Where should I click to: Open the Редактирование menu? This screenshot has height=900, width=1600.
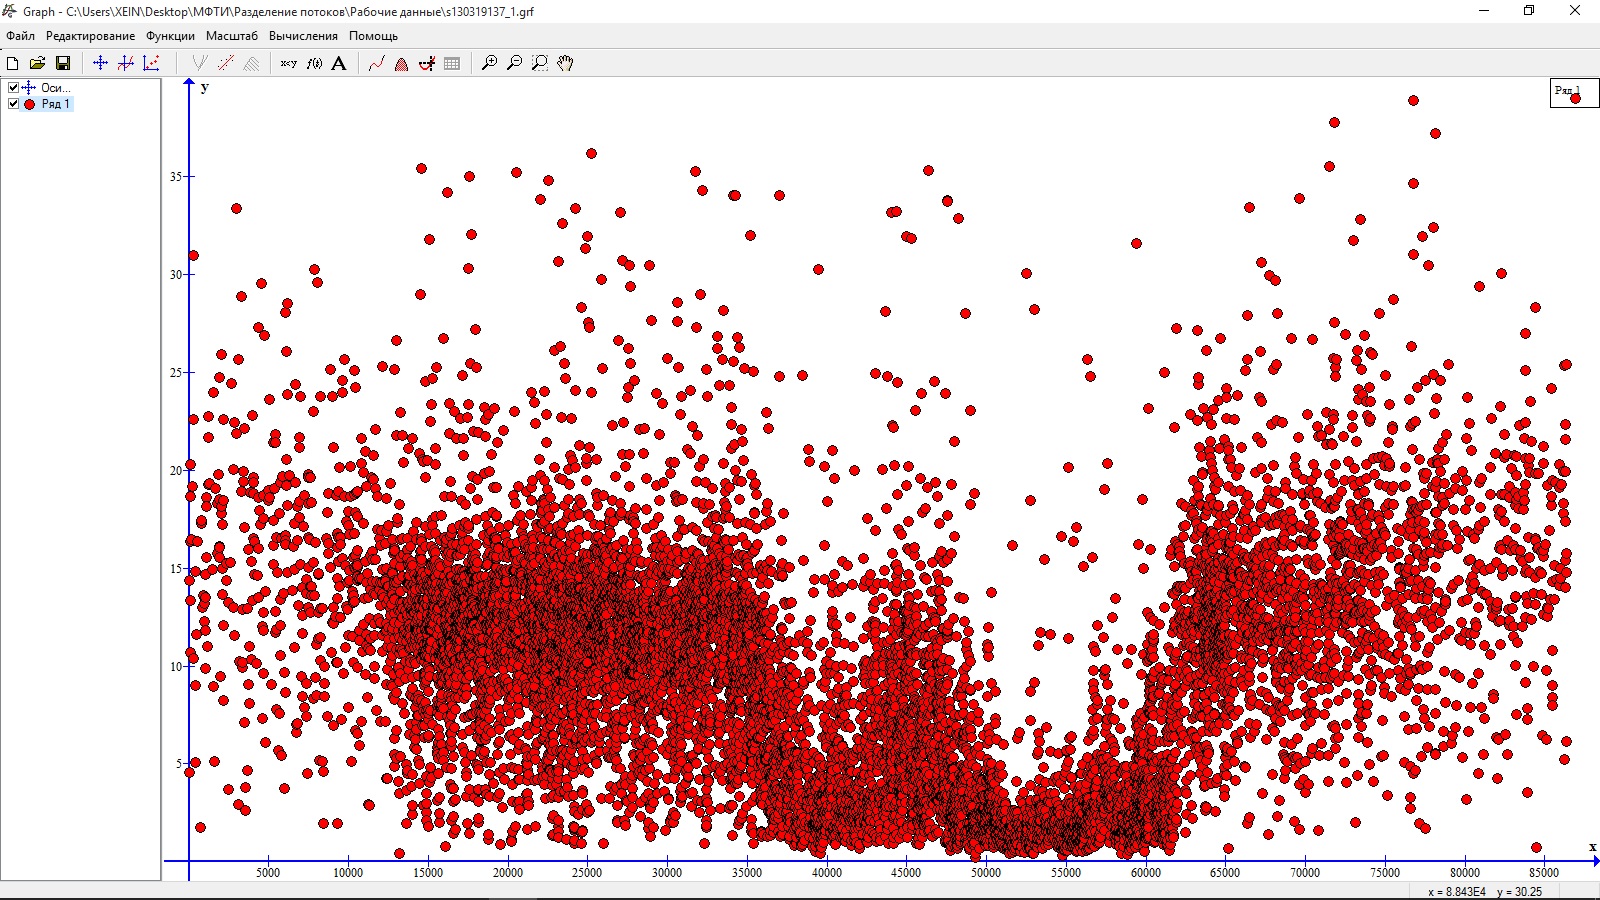(x=90, y=36)
